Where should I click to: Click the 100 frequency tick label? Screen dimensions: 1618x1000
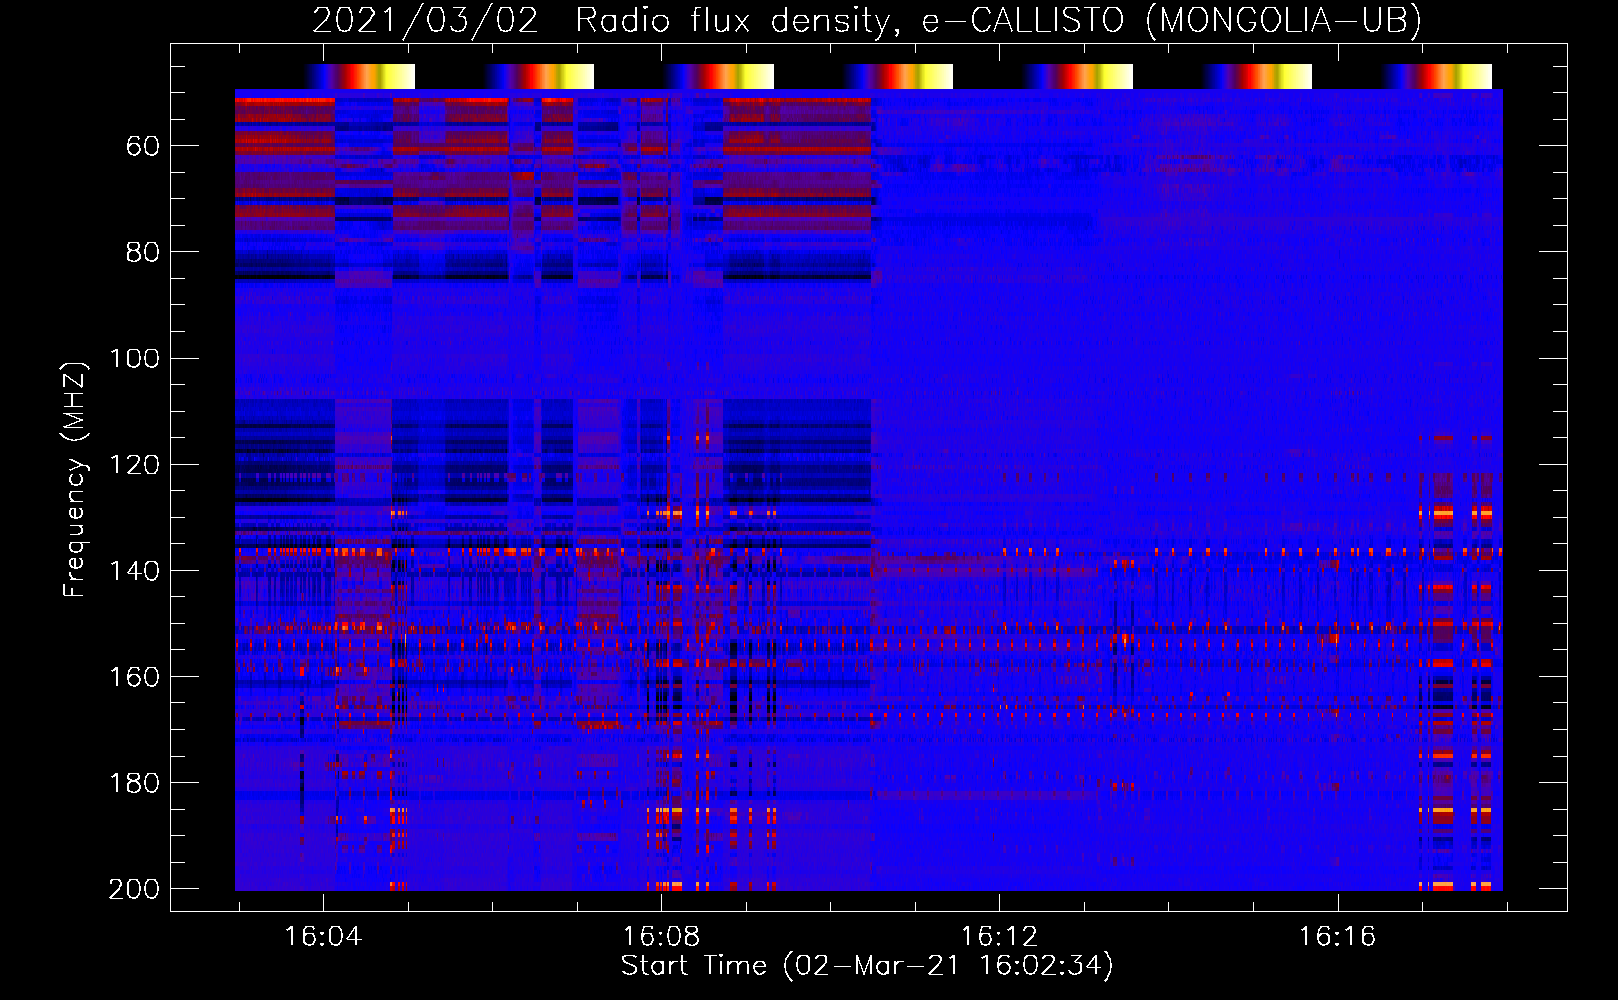pyautogui.click(x=134, y=359)
